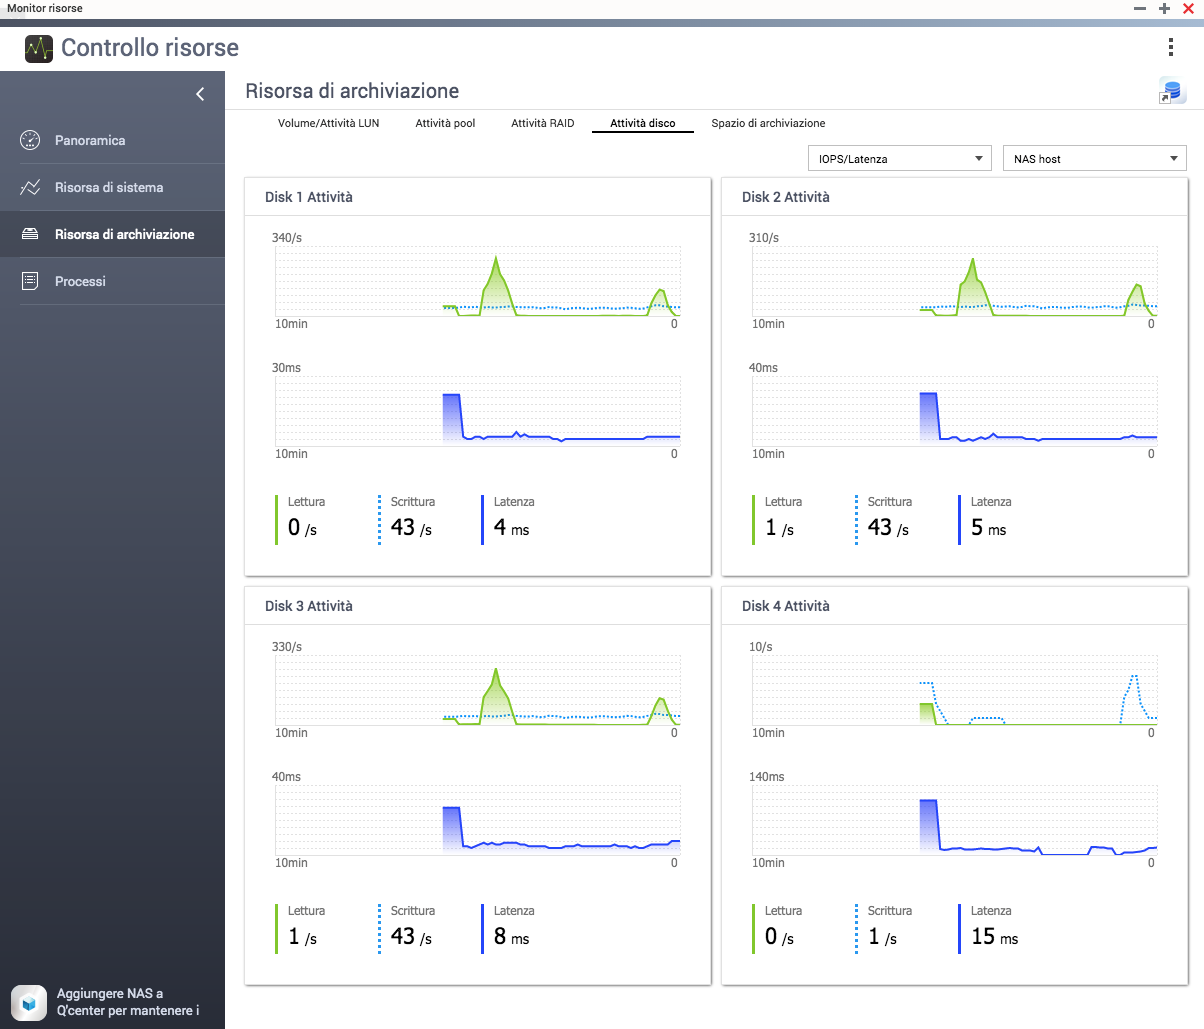This screenshot has width=1204, height=1029.
Task: Switch to the Attività pool tab
Action: 445,123
